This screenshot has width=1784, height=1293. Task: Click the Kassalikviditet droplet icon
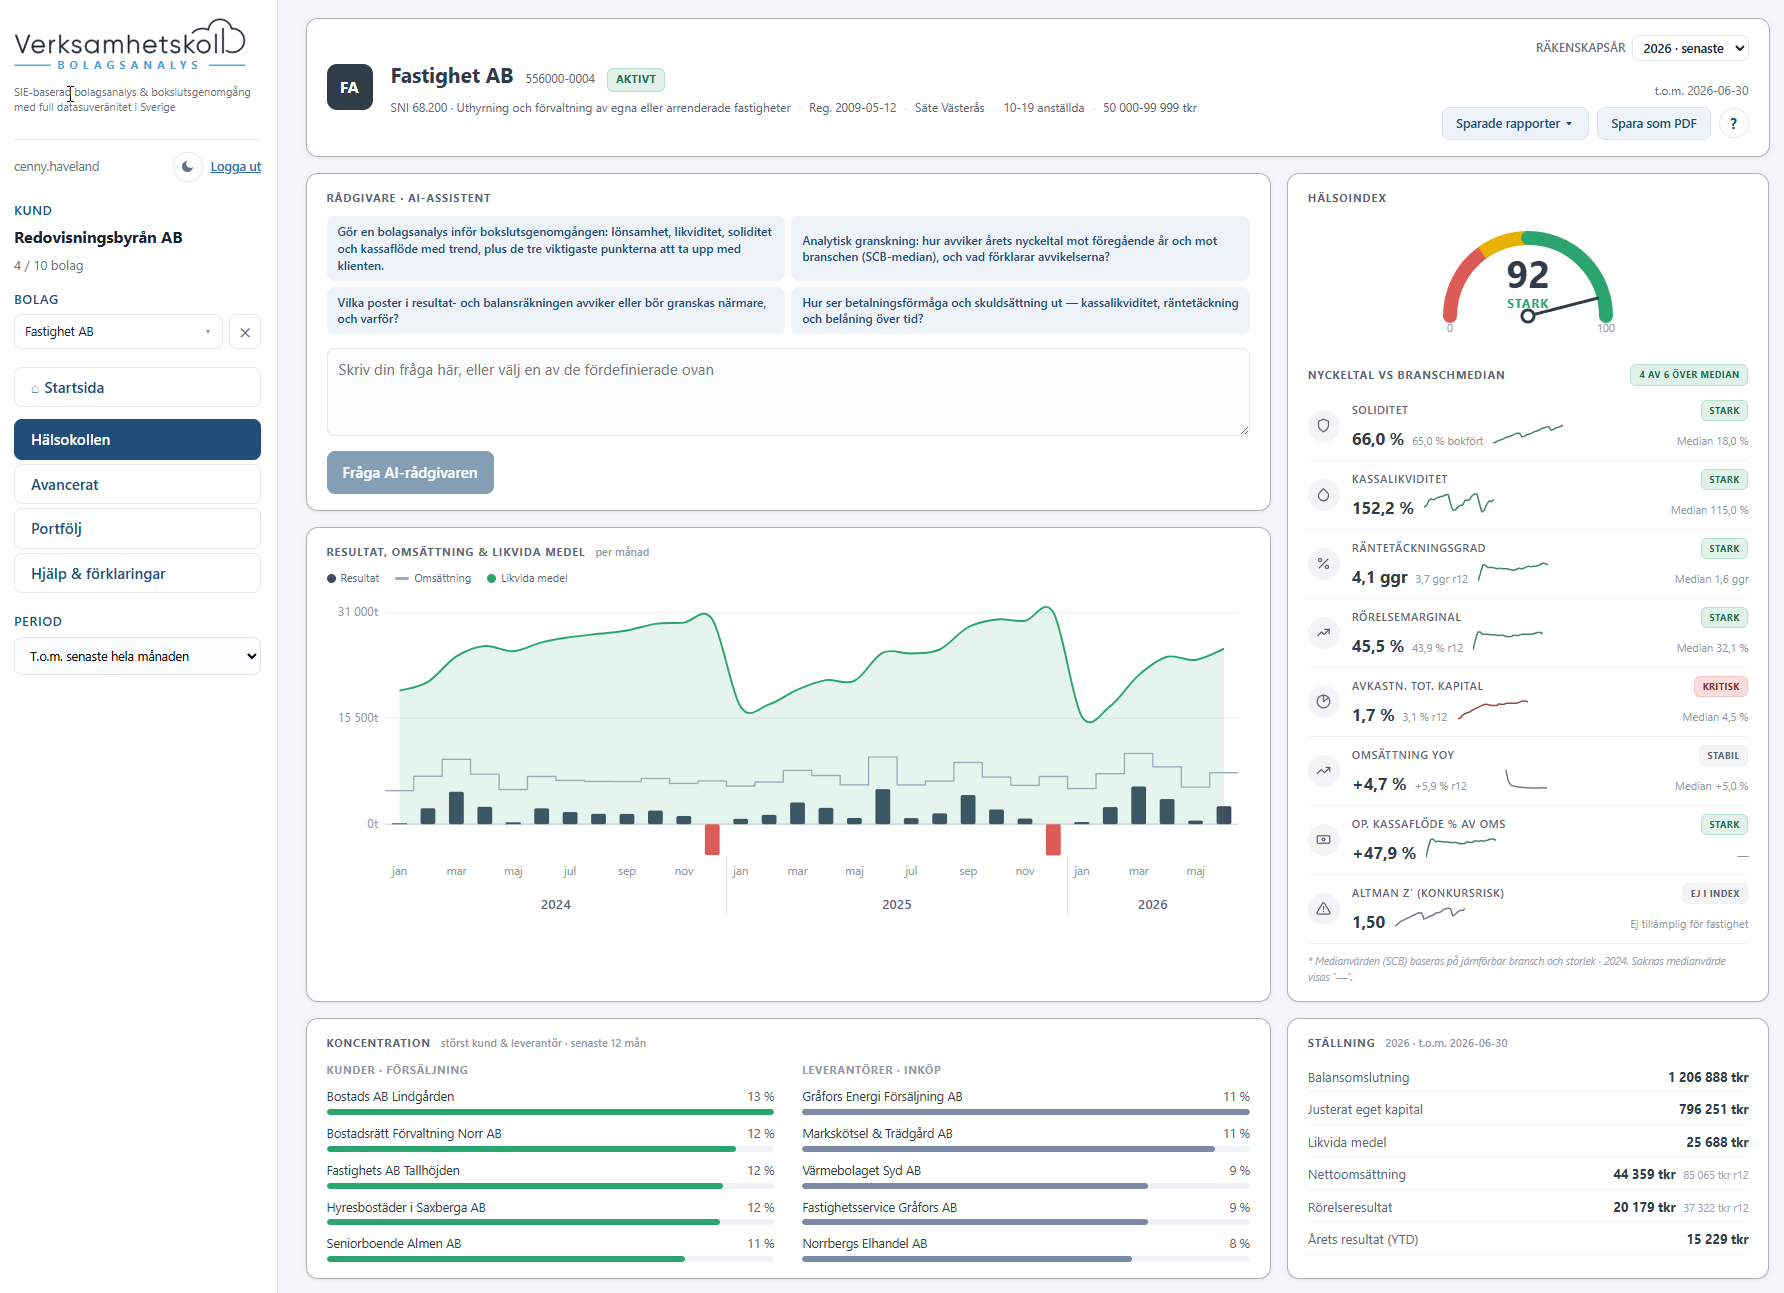click(x=1323, y=495)
